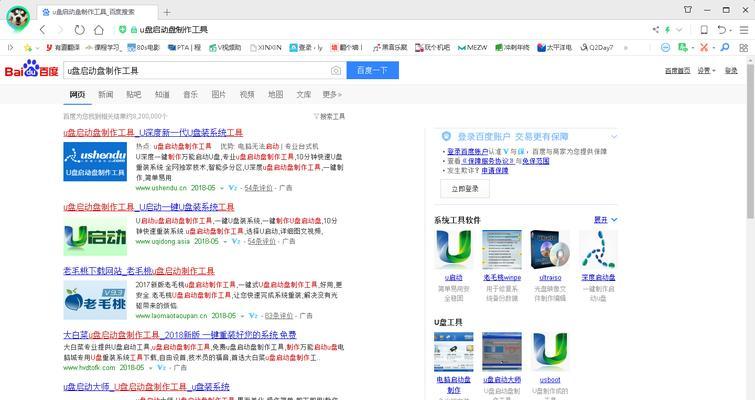Open a new tab with the plus icon
The image size is (755, 400).
click(167, 12)
